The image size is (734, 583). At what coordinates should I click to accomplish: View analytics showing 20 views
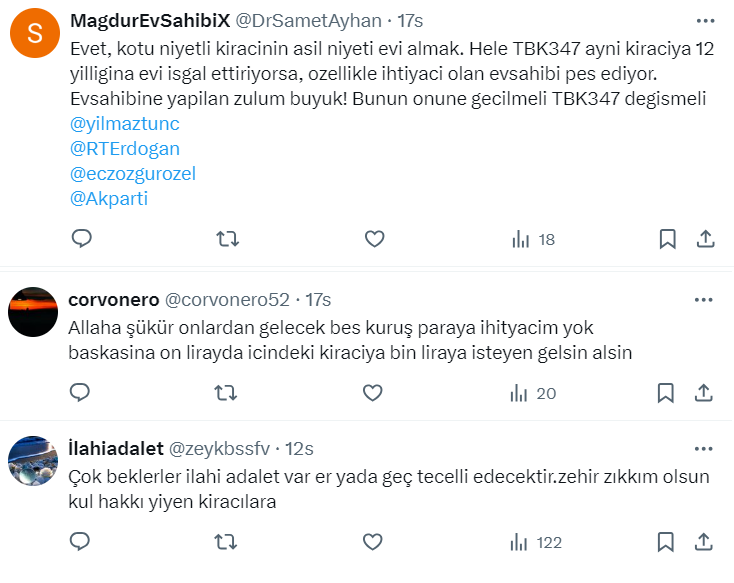click(533, 393)
